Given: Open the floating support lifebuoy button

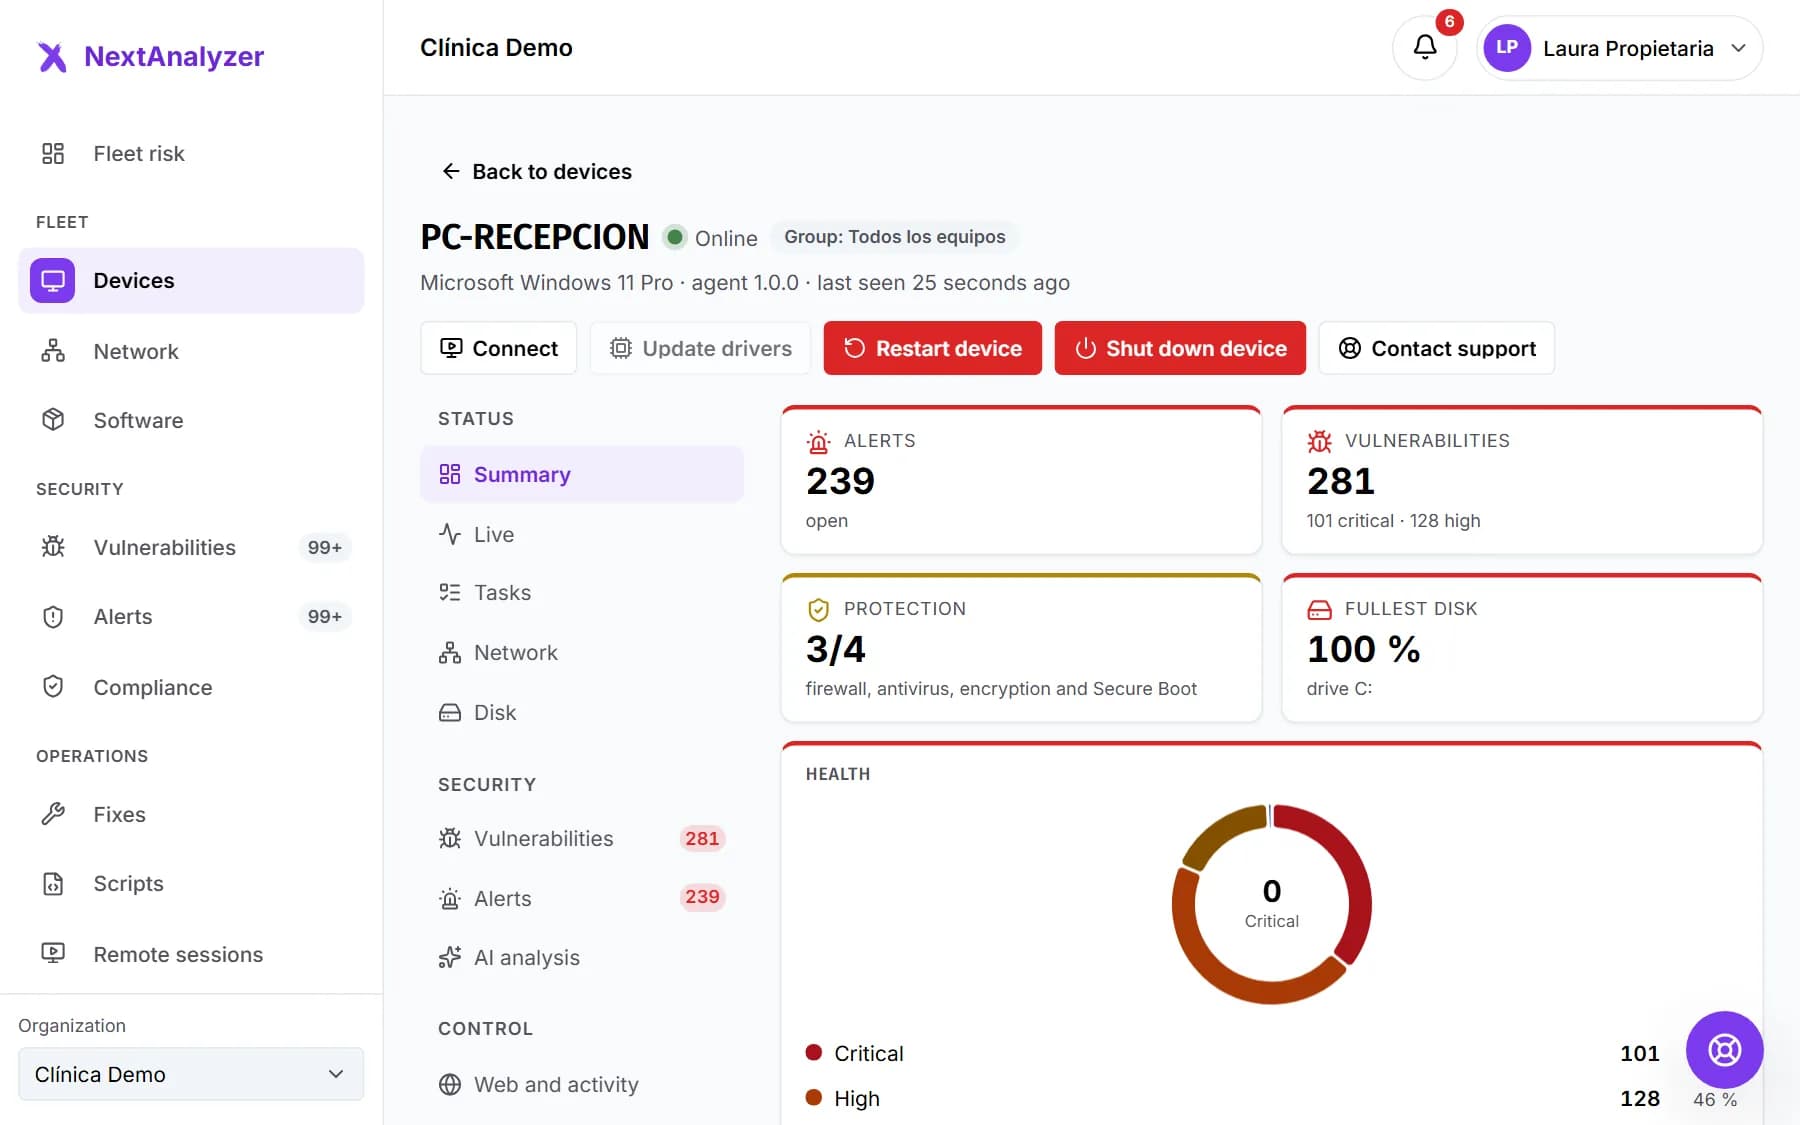Looking at the screenshot, I should point(1724,1049).
